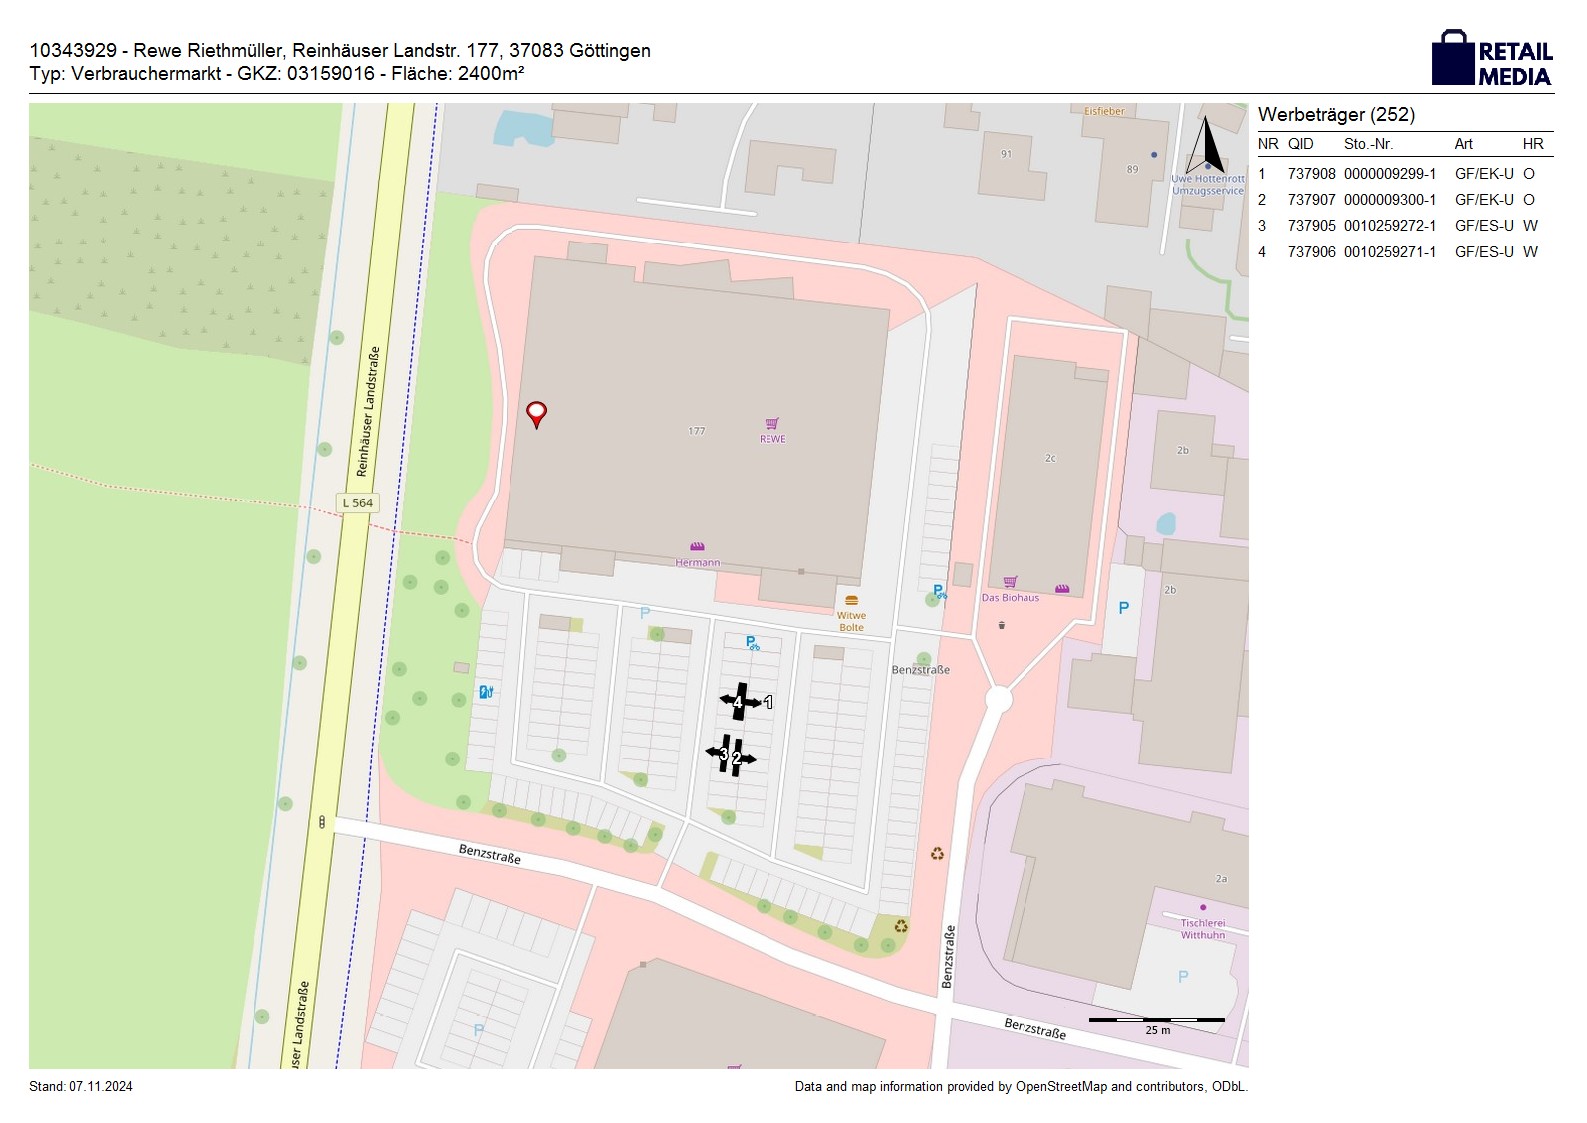
Task: Click the traffic light icon at Benzstraße junction
Action: point(322,822)
